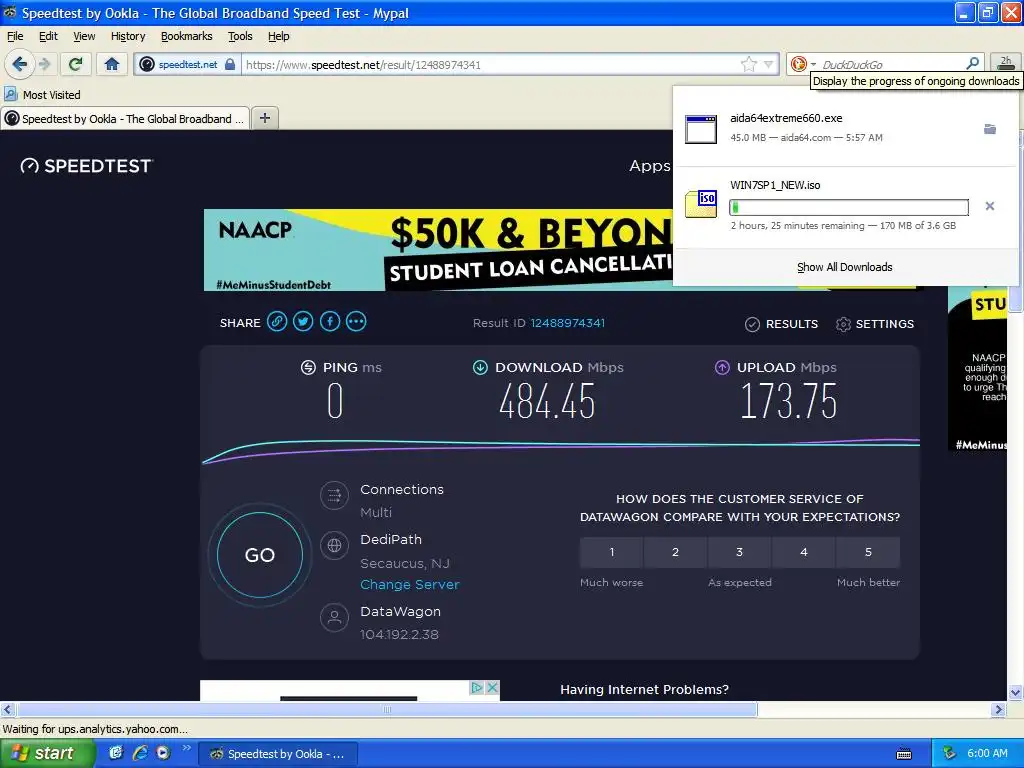
Task: Click the padlock site security icon
Action: pos(230,65)
